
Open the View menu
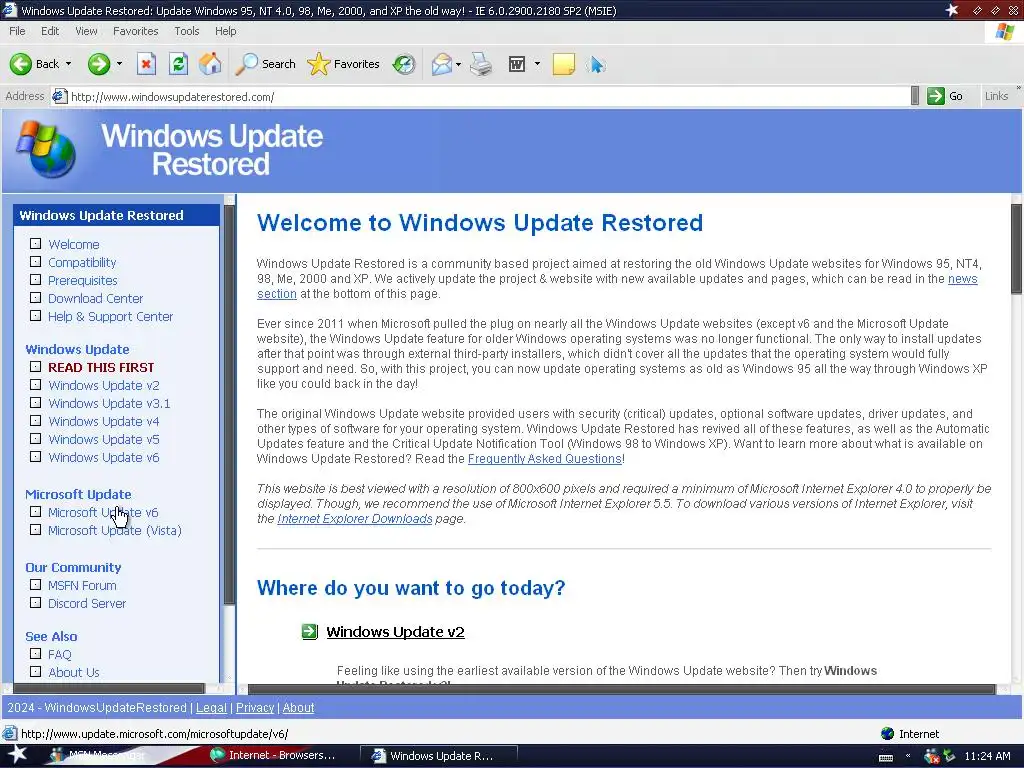point(86,31)
